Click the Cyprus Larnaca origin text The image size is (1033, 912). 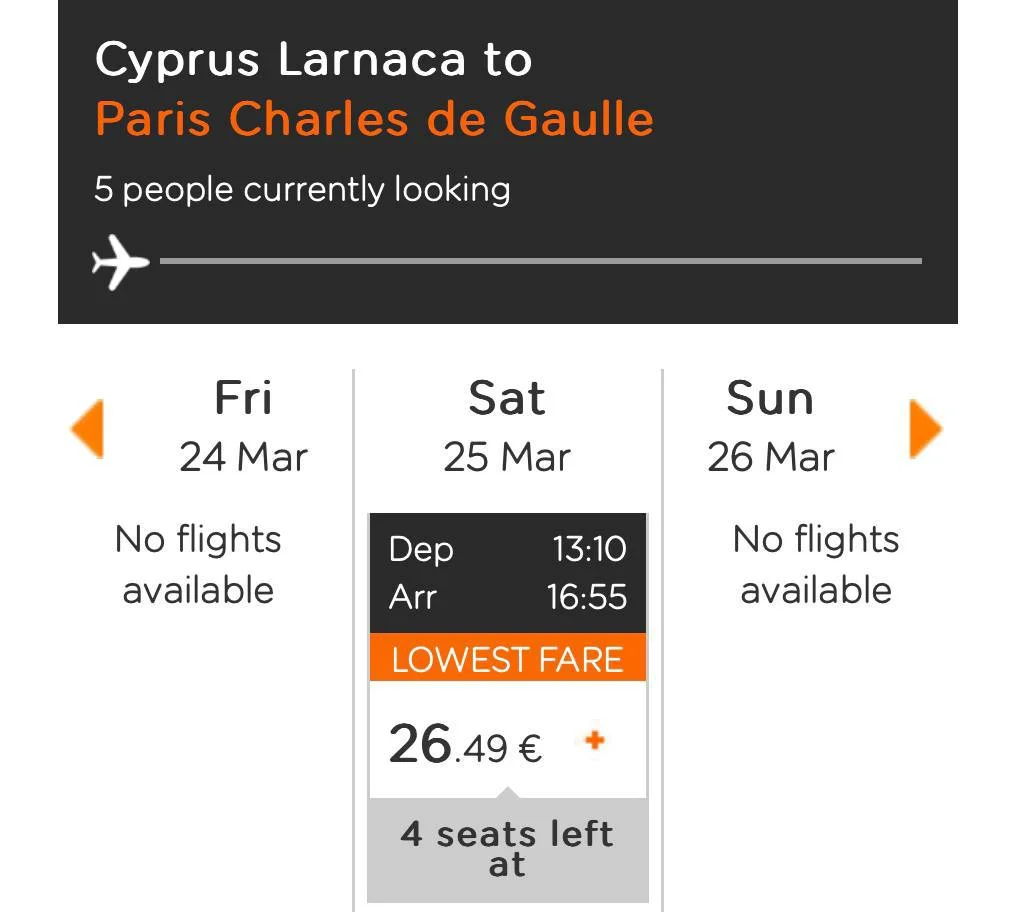pos(280,60)
